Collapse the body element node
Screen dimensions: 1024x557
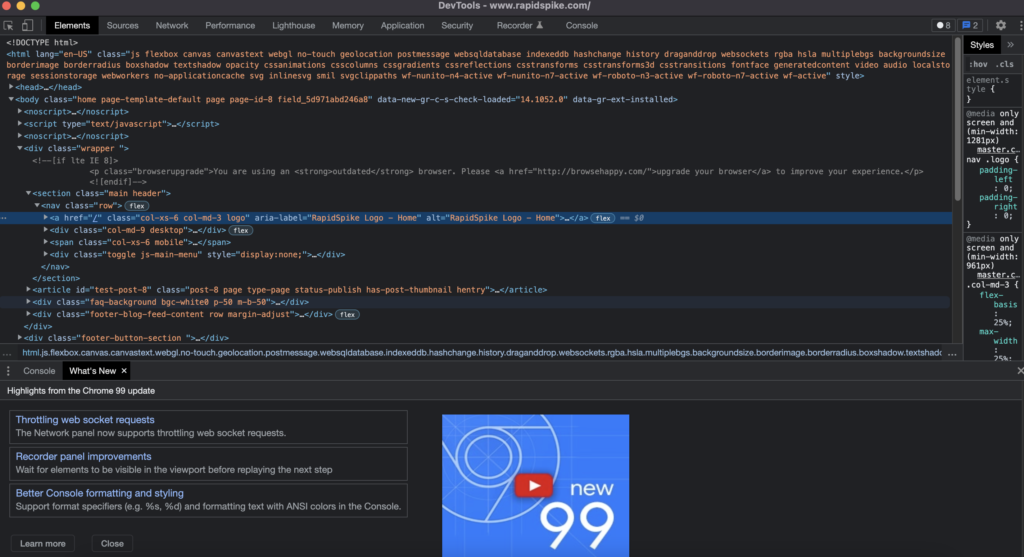click(11, 99)
